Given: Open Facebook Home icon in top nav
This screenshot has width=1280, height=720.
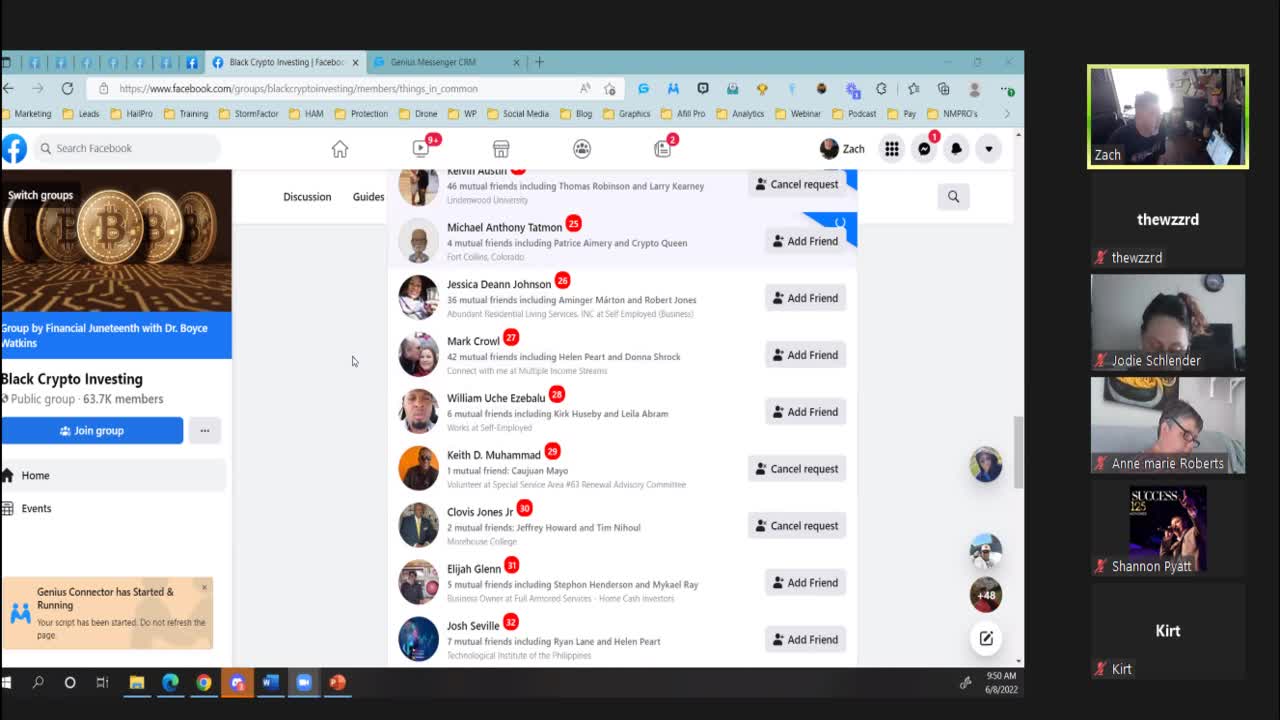Looking at the screenshot, I should coord(340,149).
